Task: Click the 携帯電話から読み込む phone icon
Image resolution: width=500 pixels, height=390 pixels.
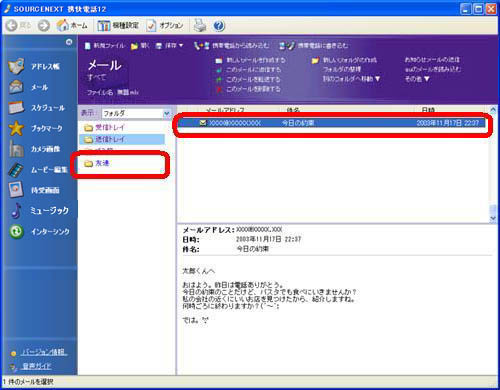Action: coord(202,46)
